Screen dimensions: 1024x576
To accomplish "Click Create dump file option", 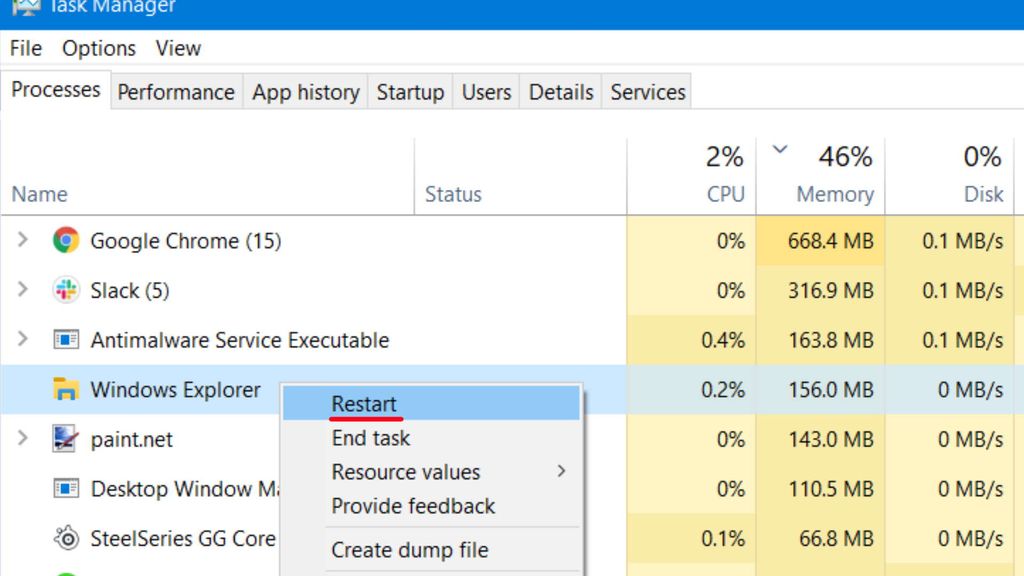I will point(409,549).
